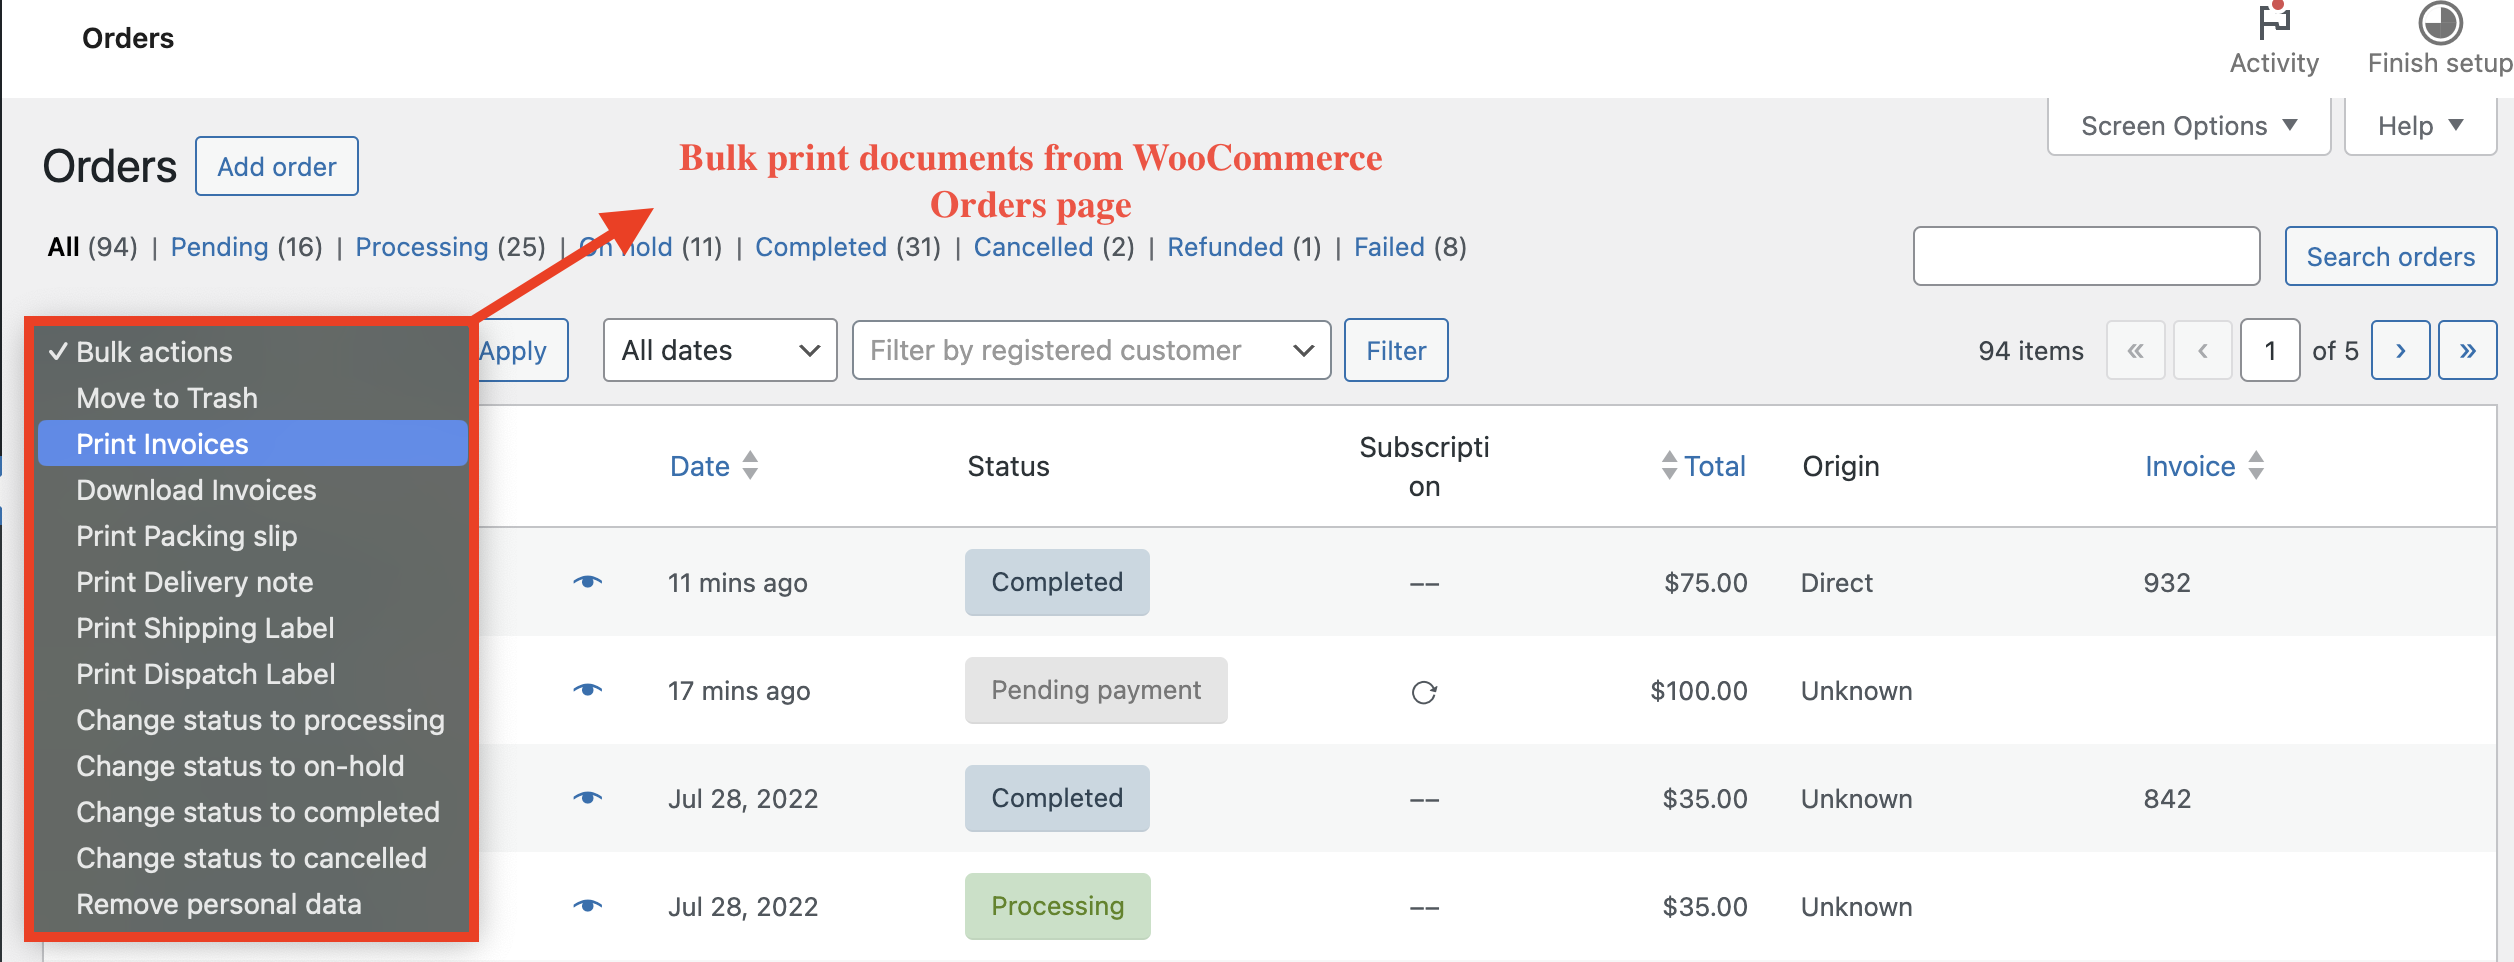Open the All dates dropdown

pyautogui.click(x=720, y=351)
